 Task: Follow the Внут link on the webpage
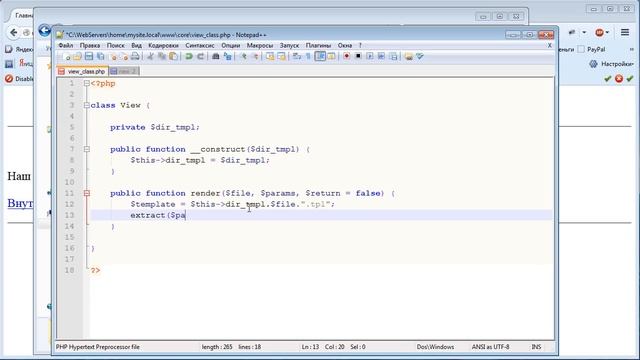(x=20, y=203)
